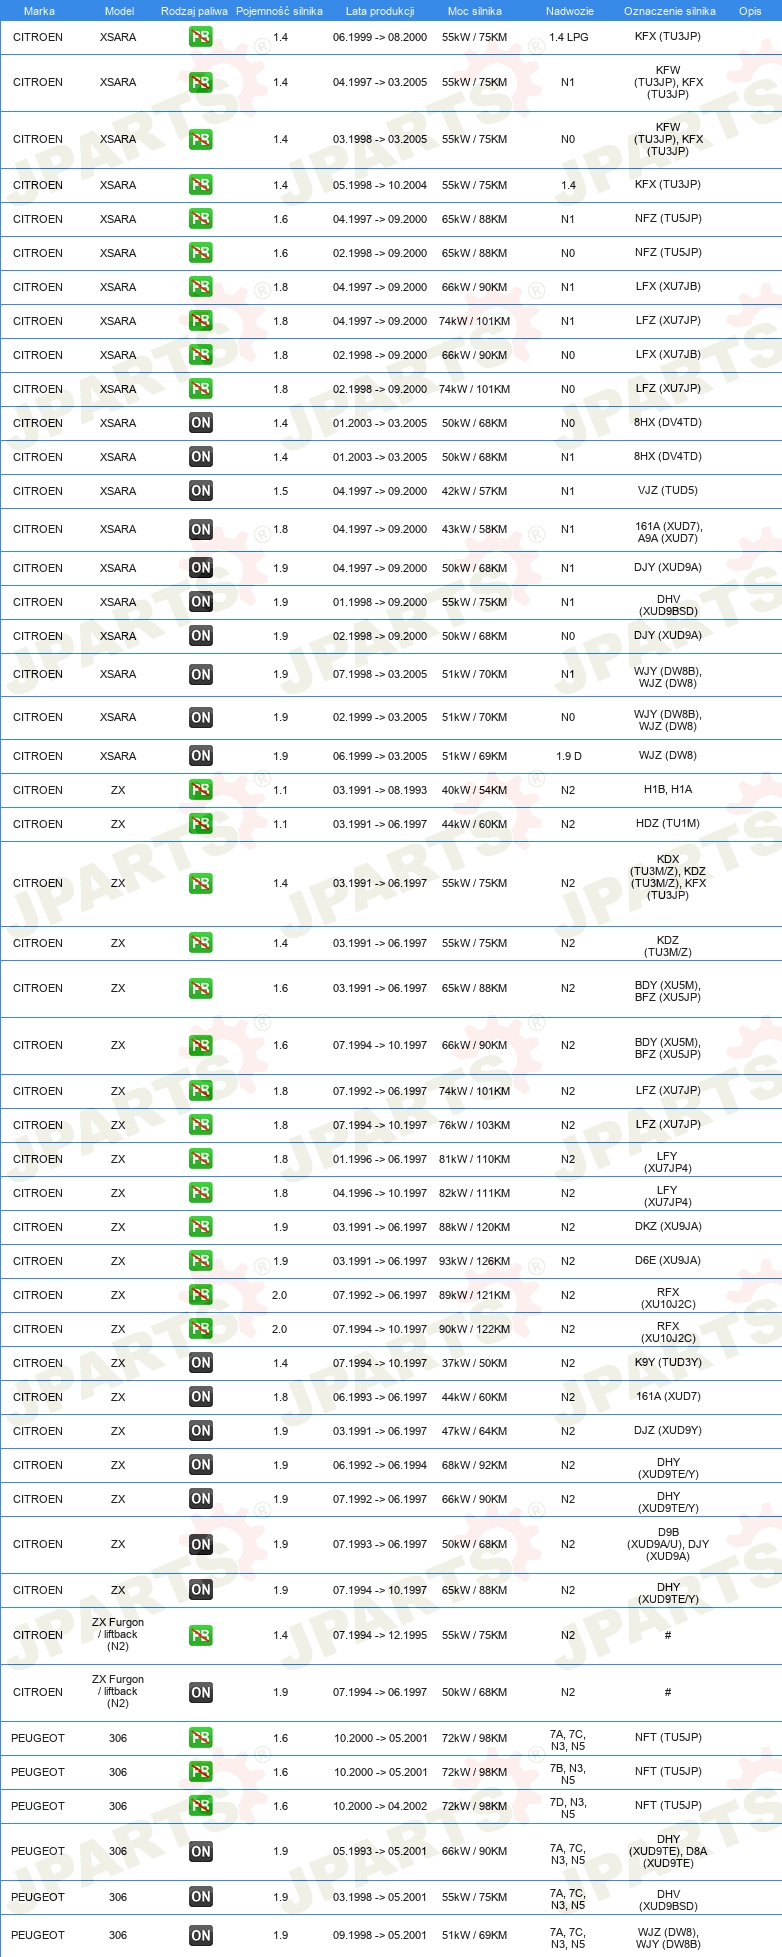The image size is (782, 1957).
Task: Click the petrol icon in the ZX 1.6 65kW / 88KM row
Action: tap(201, 989)
